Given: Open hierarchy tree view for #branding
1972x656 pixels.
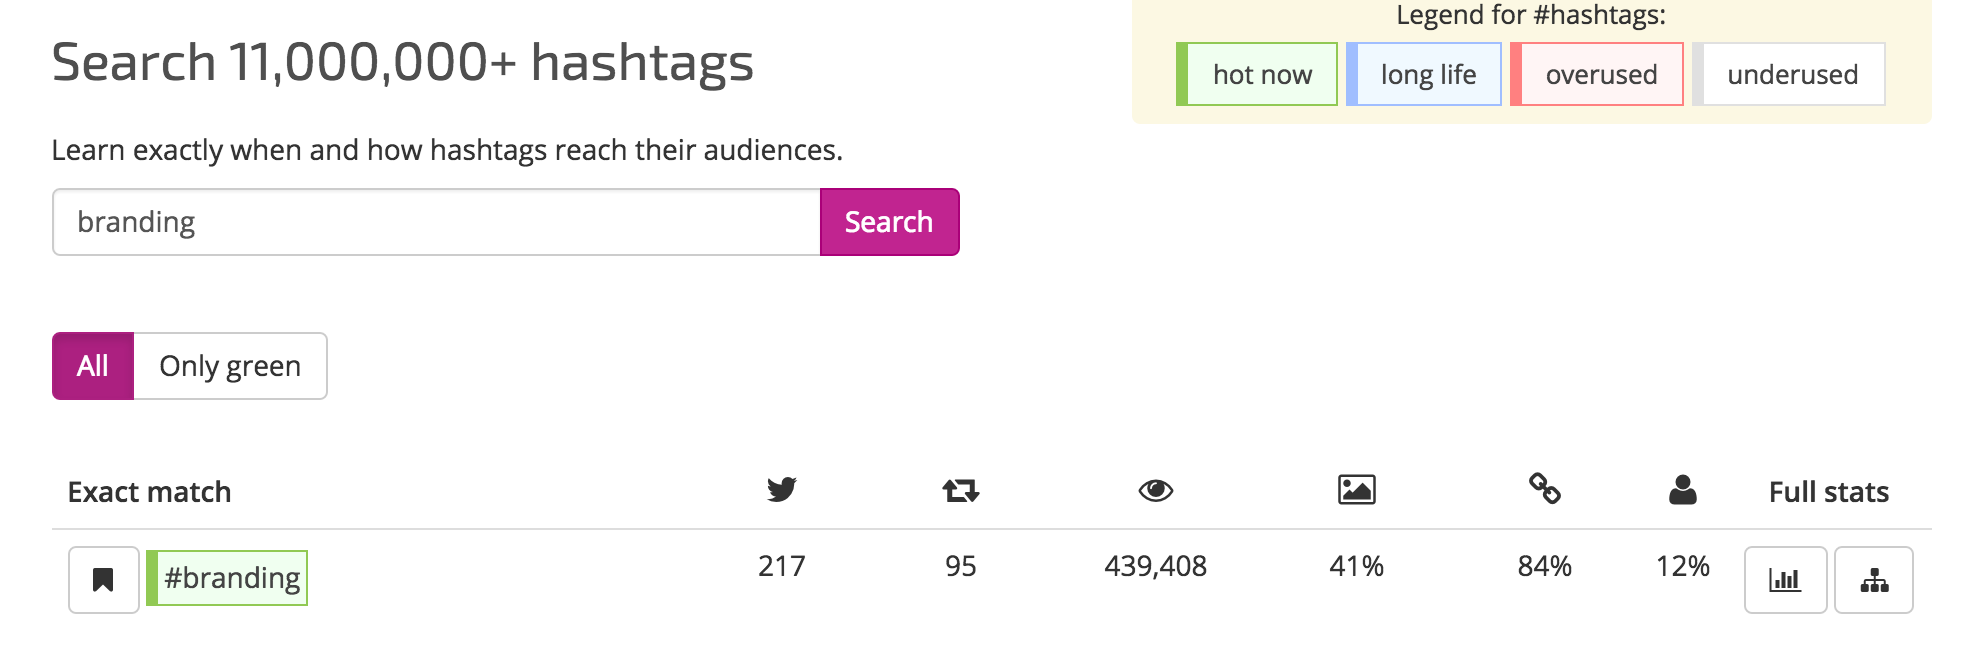Looking at the screenshot, I should click(x=1874, y=580).
